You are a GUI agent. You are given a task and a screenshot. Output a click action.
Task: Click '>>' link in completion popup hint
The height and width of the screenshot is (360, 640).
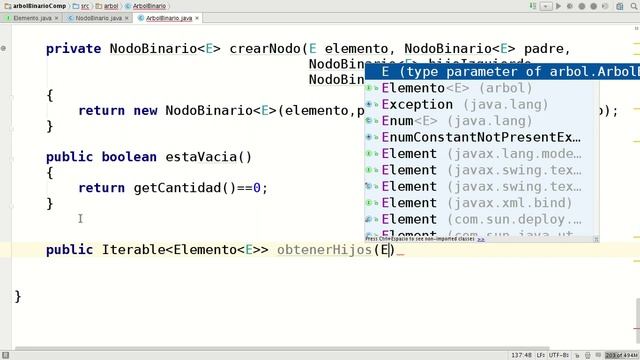coord(481,239)
